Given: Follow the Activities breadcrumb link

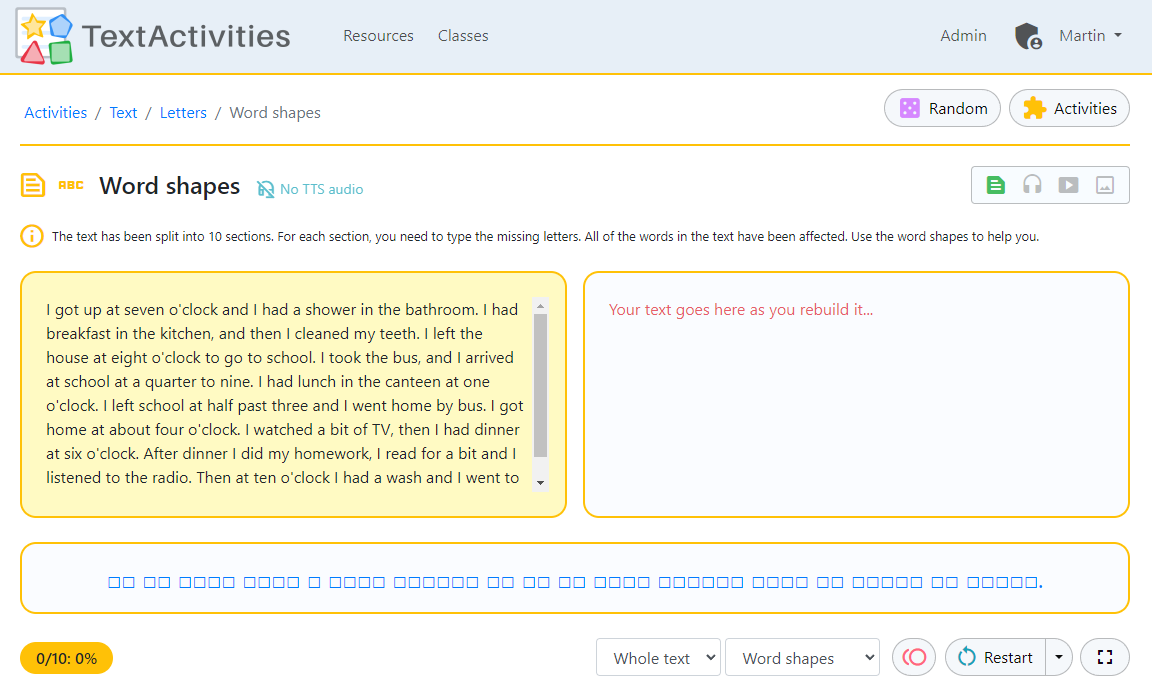Looking at the screenshot, I should tap(56, 112).
